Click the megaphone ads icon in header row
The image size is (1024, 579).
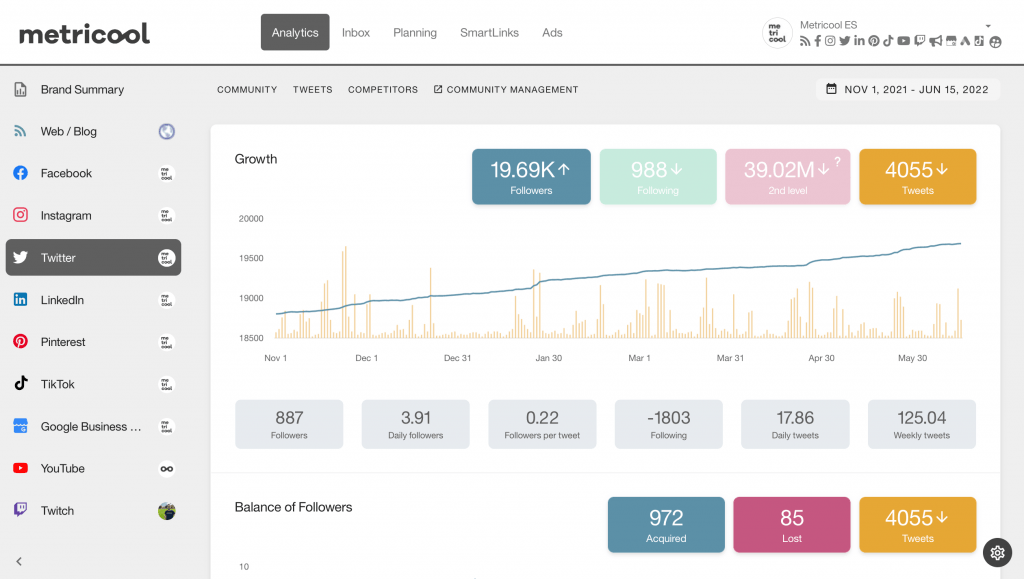936,41
